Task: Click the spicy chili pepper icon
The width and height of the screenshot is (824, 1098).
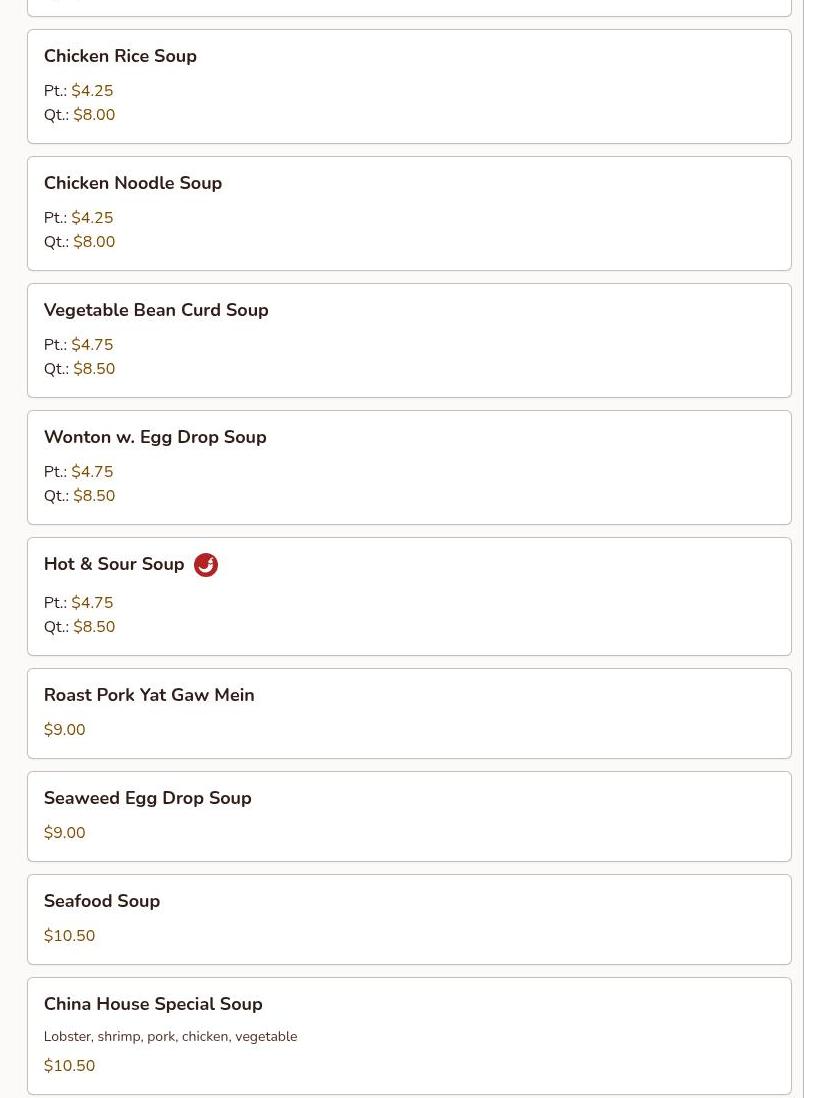Action: point(206,564)
